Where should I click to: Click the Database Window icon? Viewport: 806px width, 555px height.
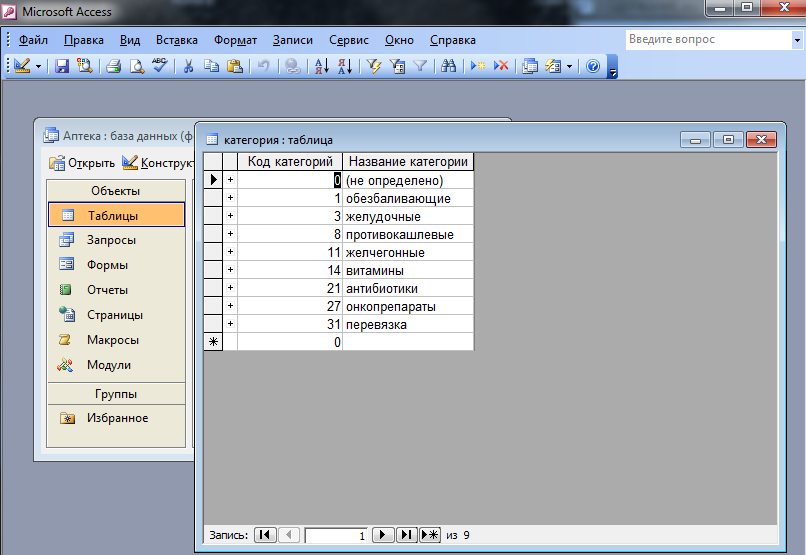click(530, 66)
